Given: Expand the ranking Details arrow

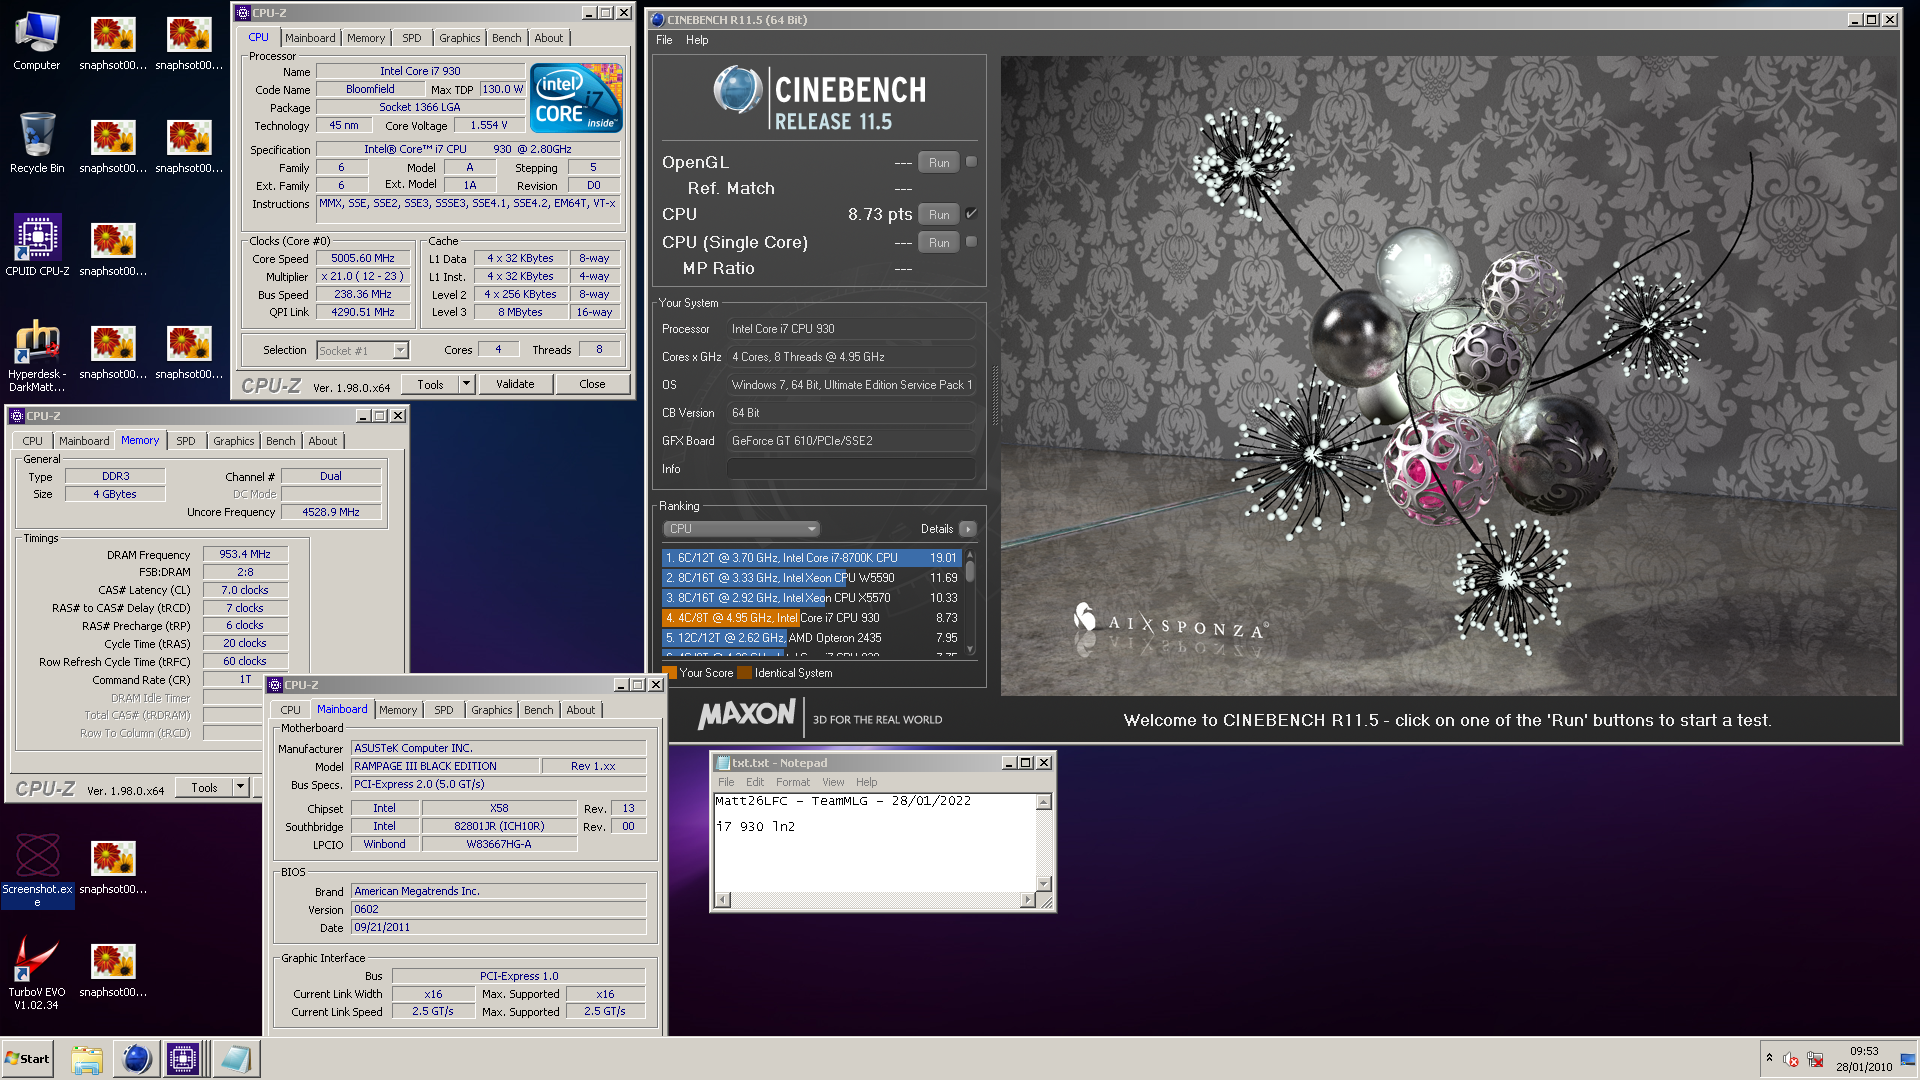Looking at the screenshot, I should pos(967,529).
